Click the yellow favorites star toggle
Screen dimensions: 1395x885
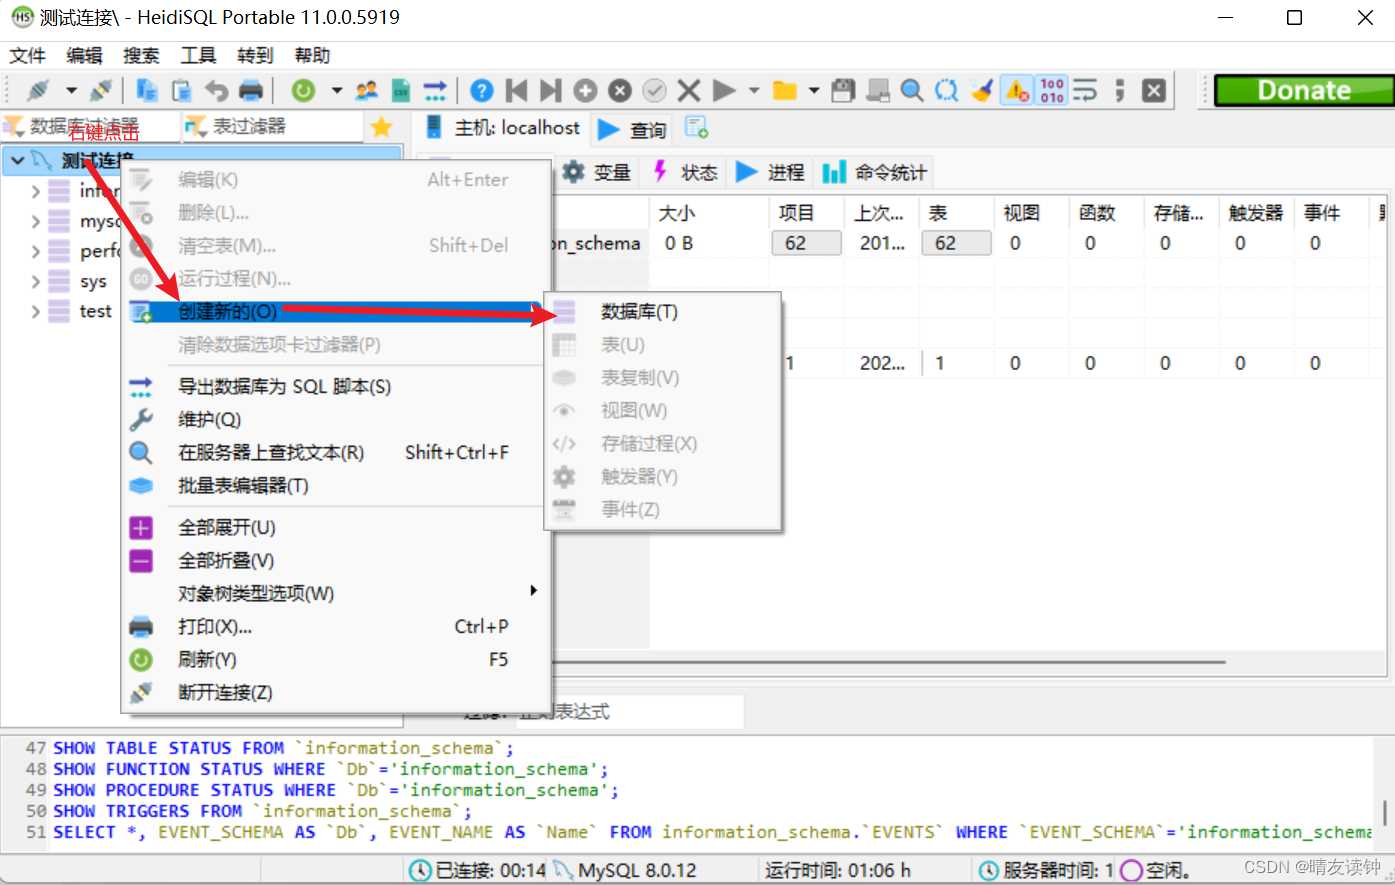pos(380,127)
